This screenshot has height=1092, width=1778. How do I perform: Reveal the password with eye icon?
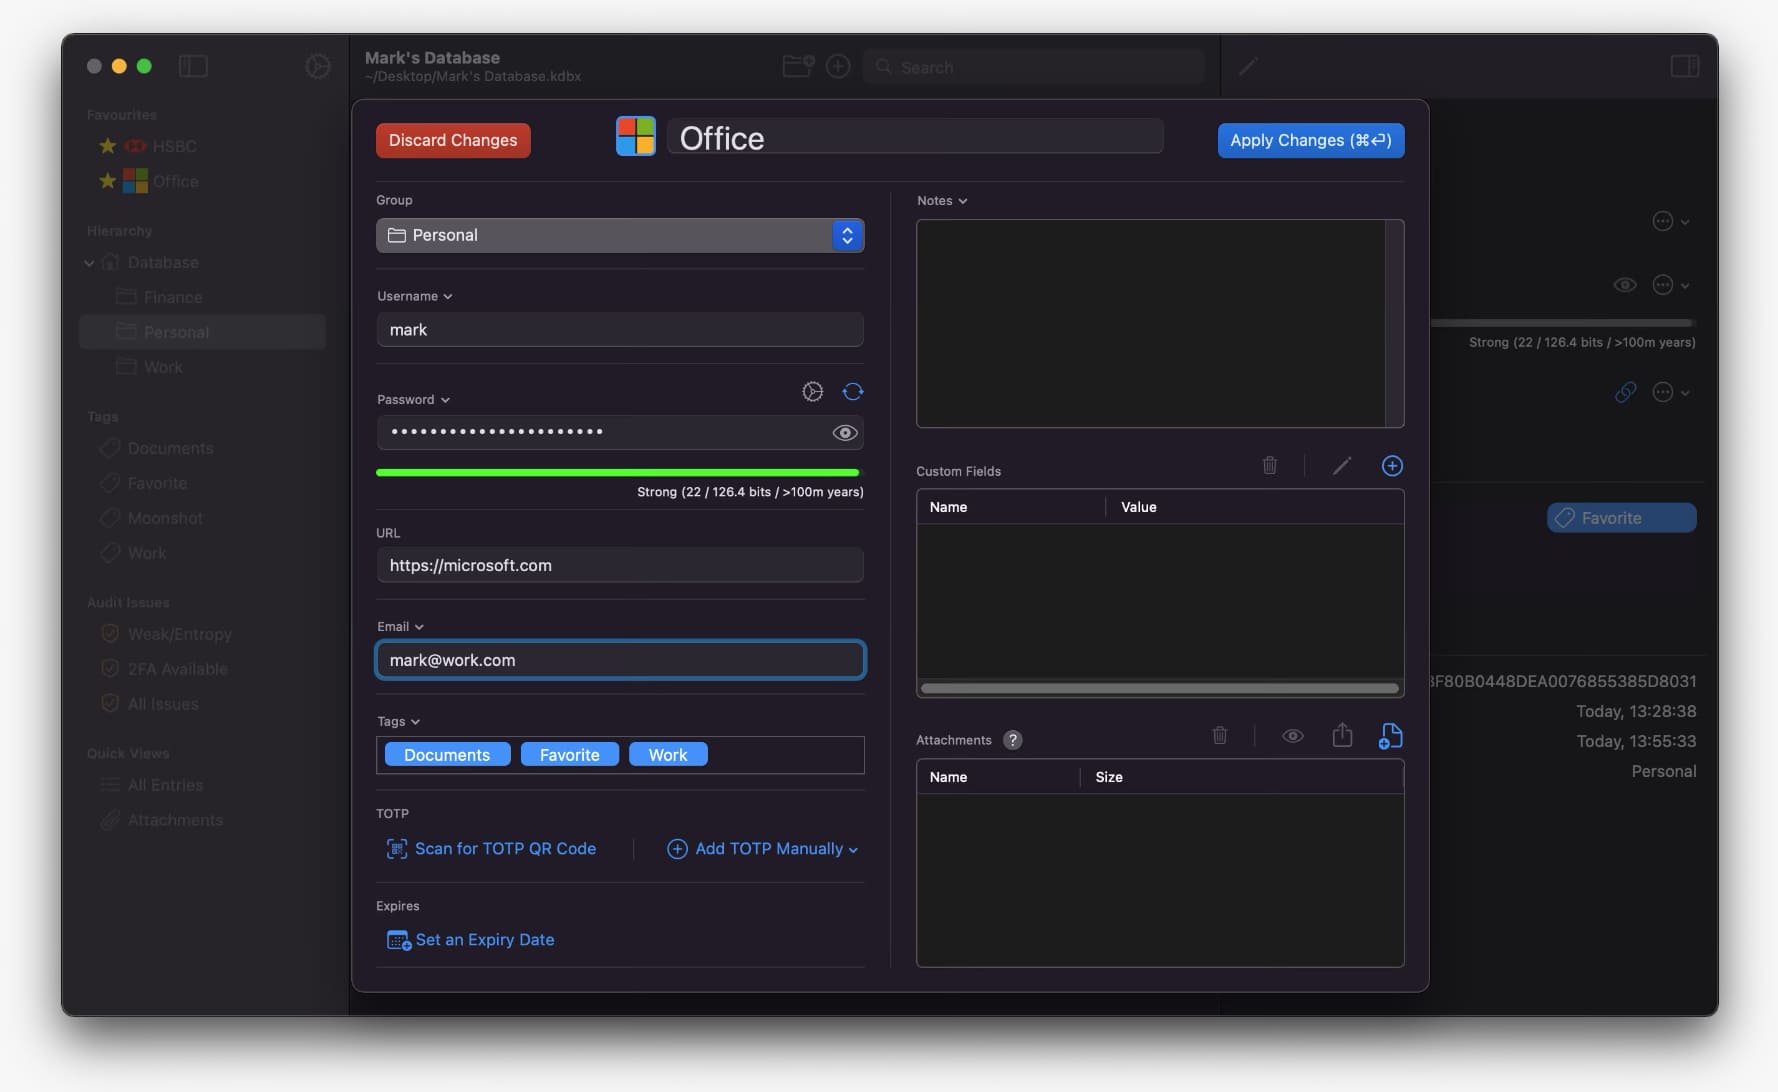[x=844, y=433]
